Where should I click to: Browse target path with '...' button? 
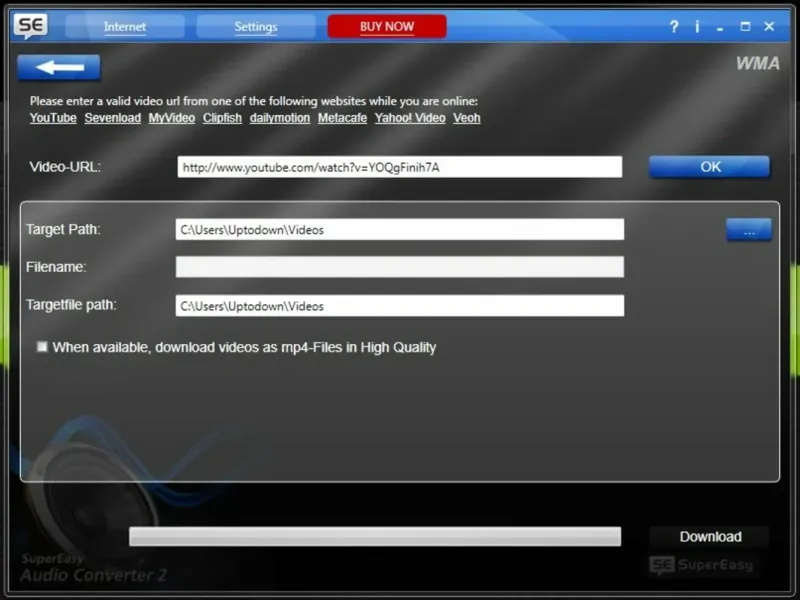[749, 229]
